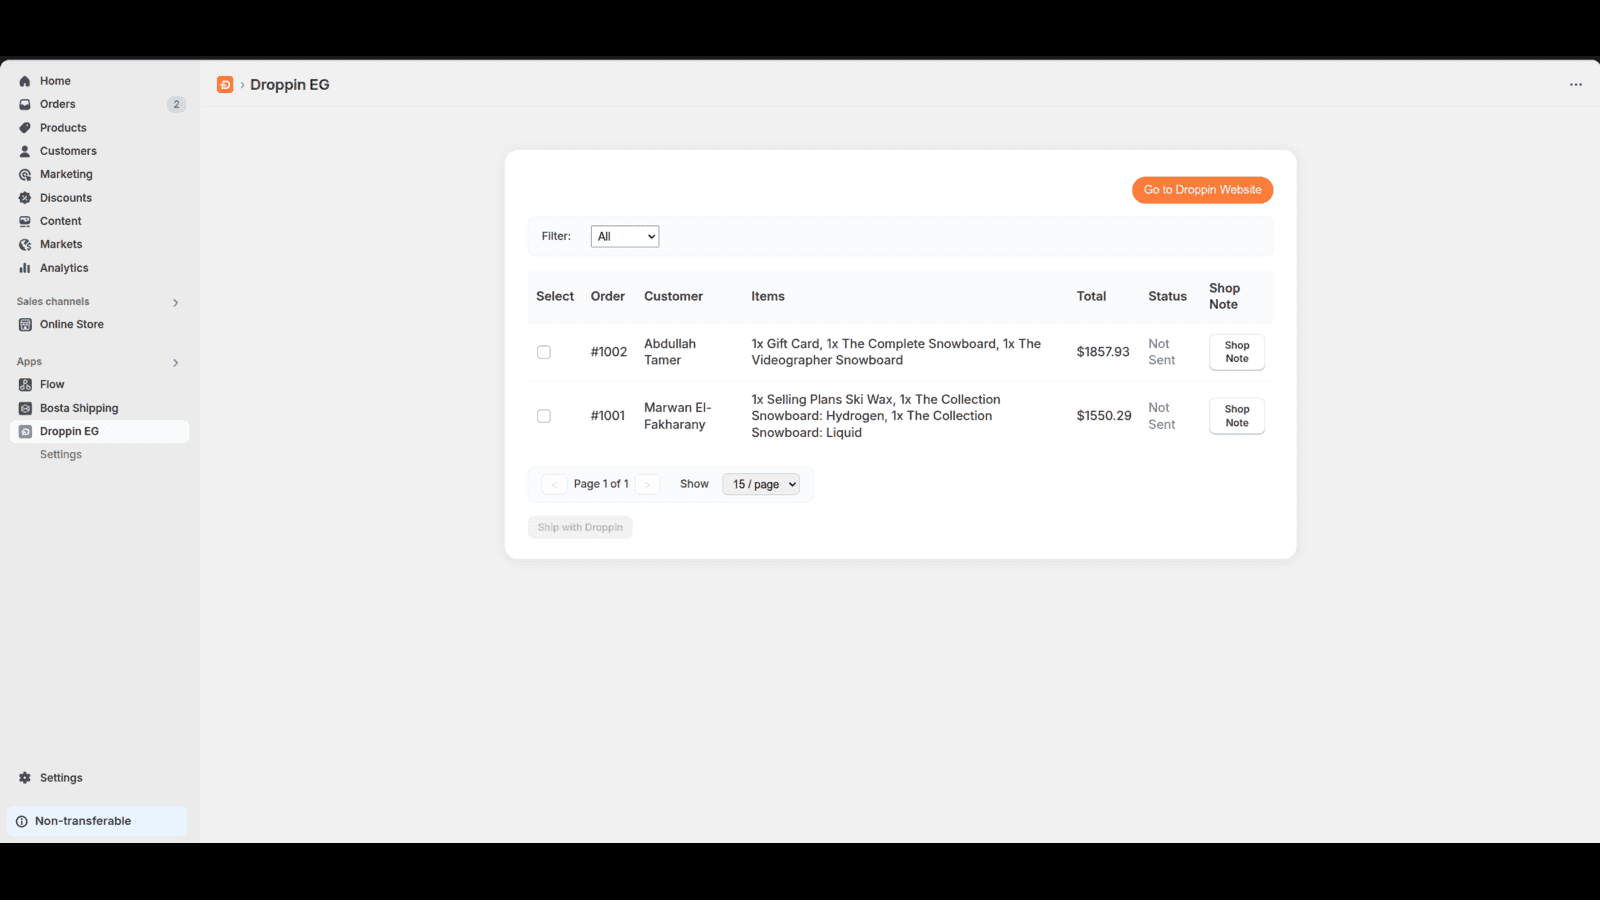Click the Non-transferable banner

point(97,821)
